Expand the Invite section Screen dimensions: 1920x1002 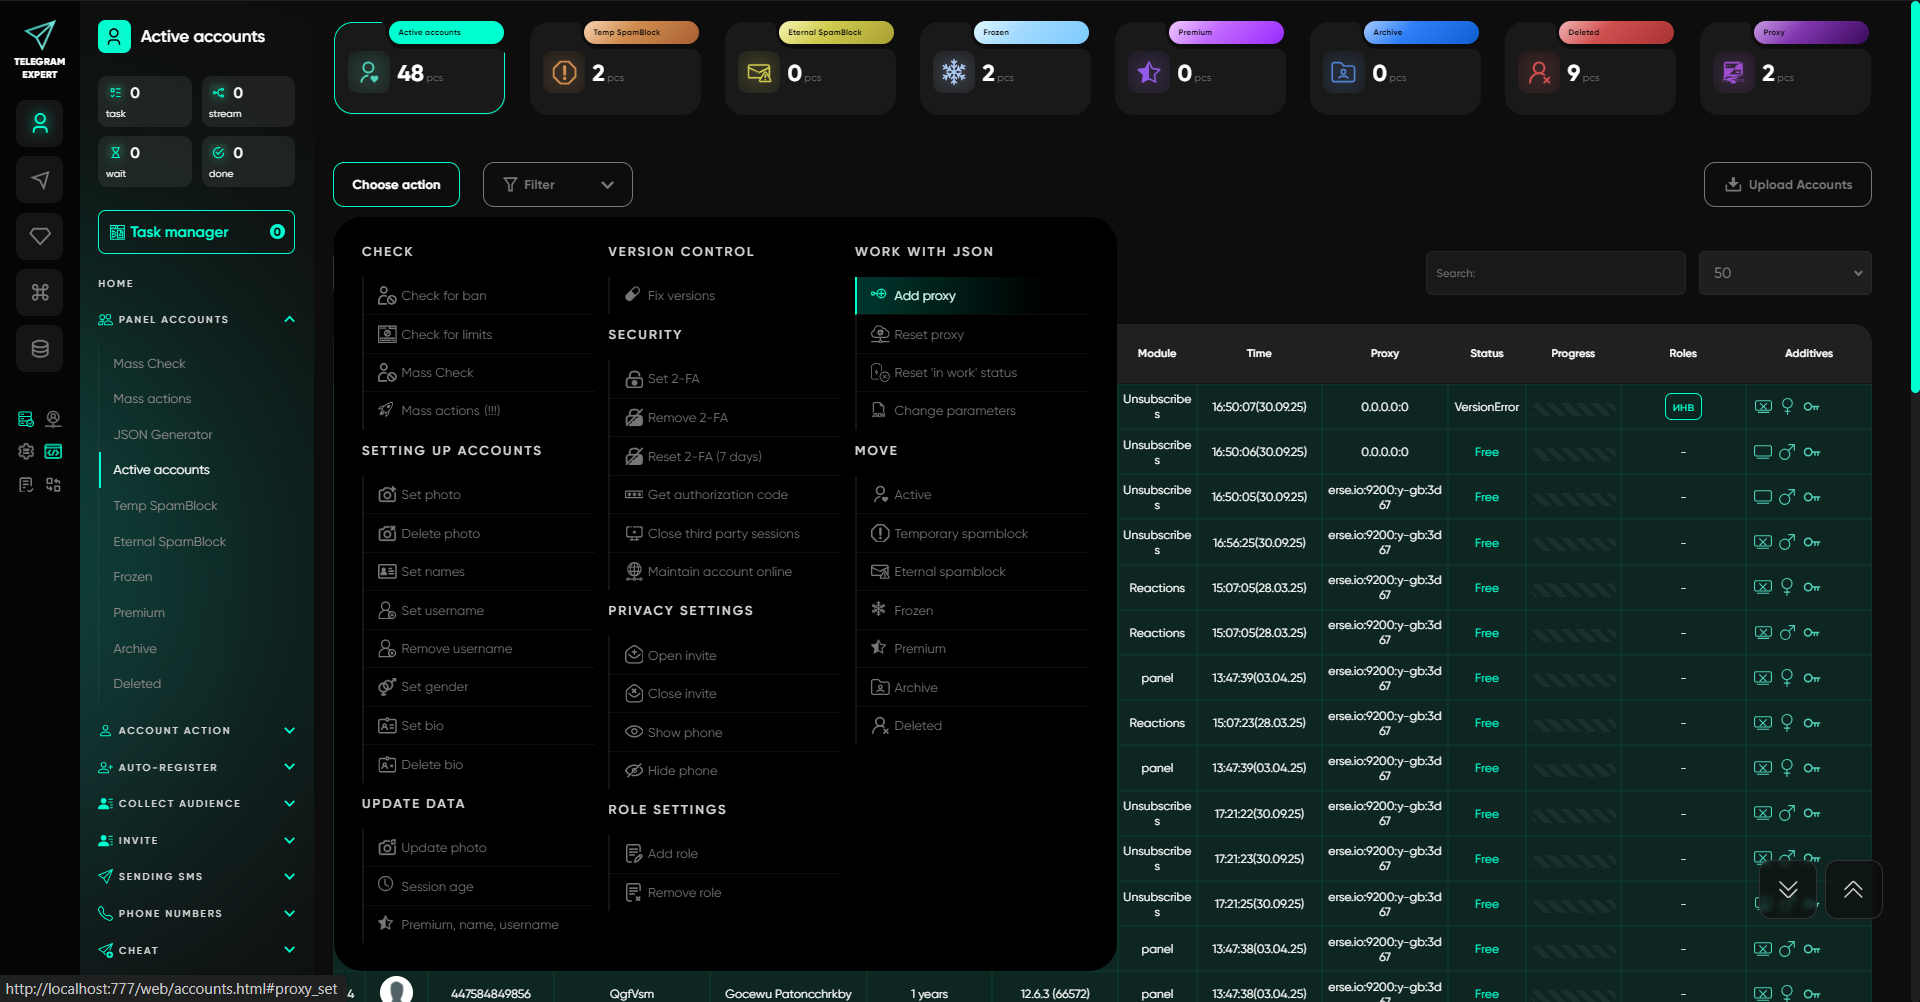point(197,841)
